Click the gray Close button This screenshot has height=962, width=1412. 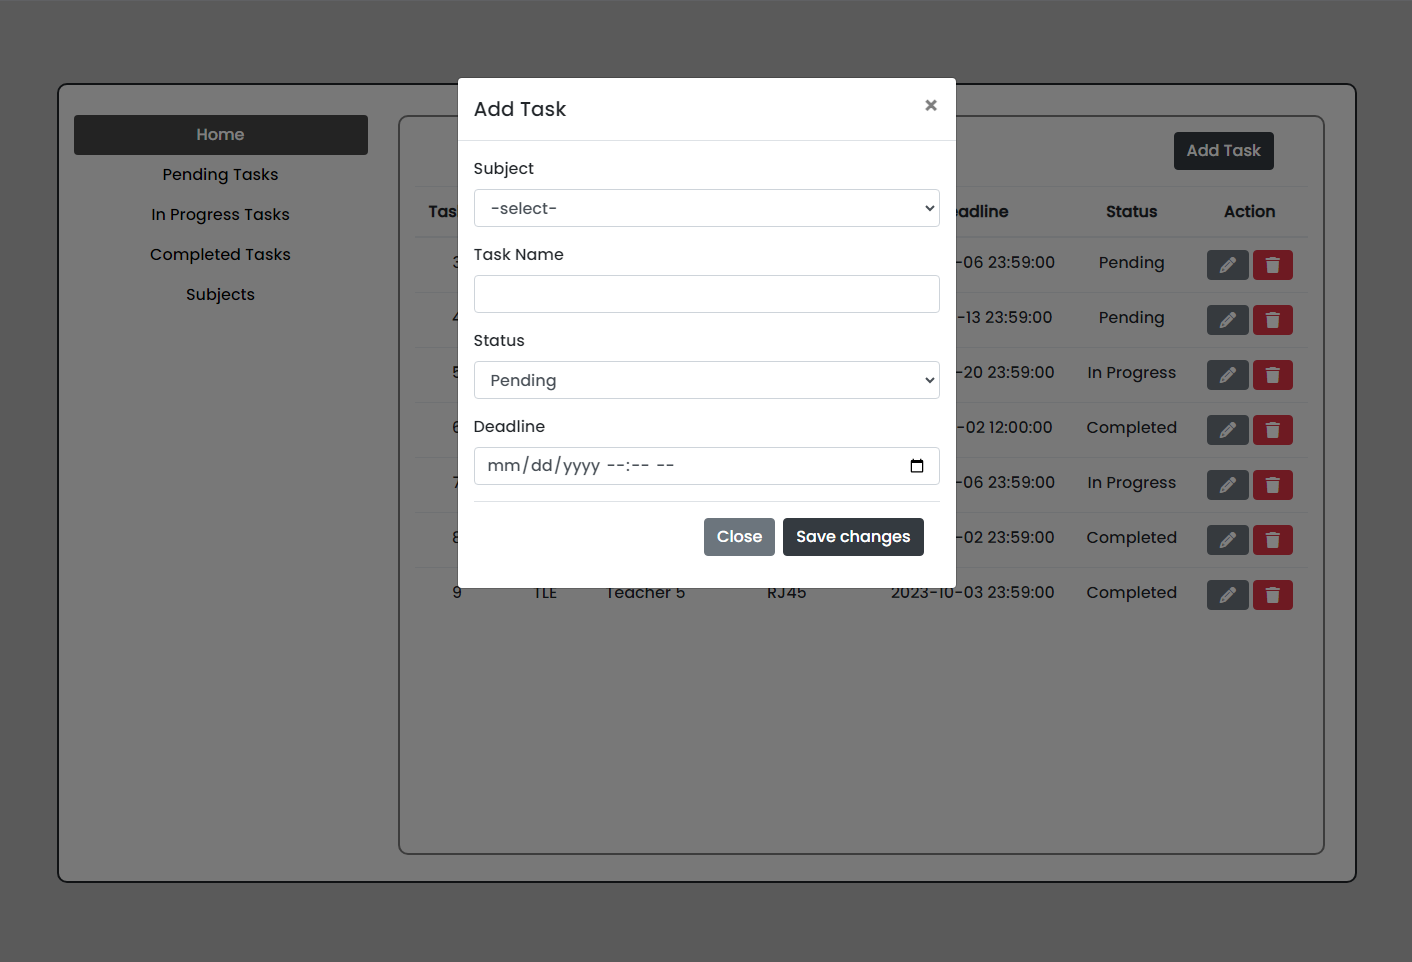point(738,537)
